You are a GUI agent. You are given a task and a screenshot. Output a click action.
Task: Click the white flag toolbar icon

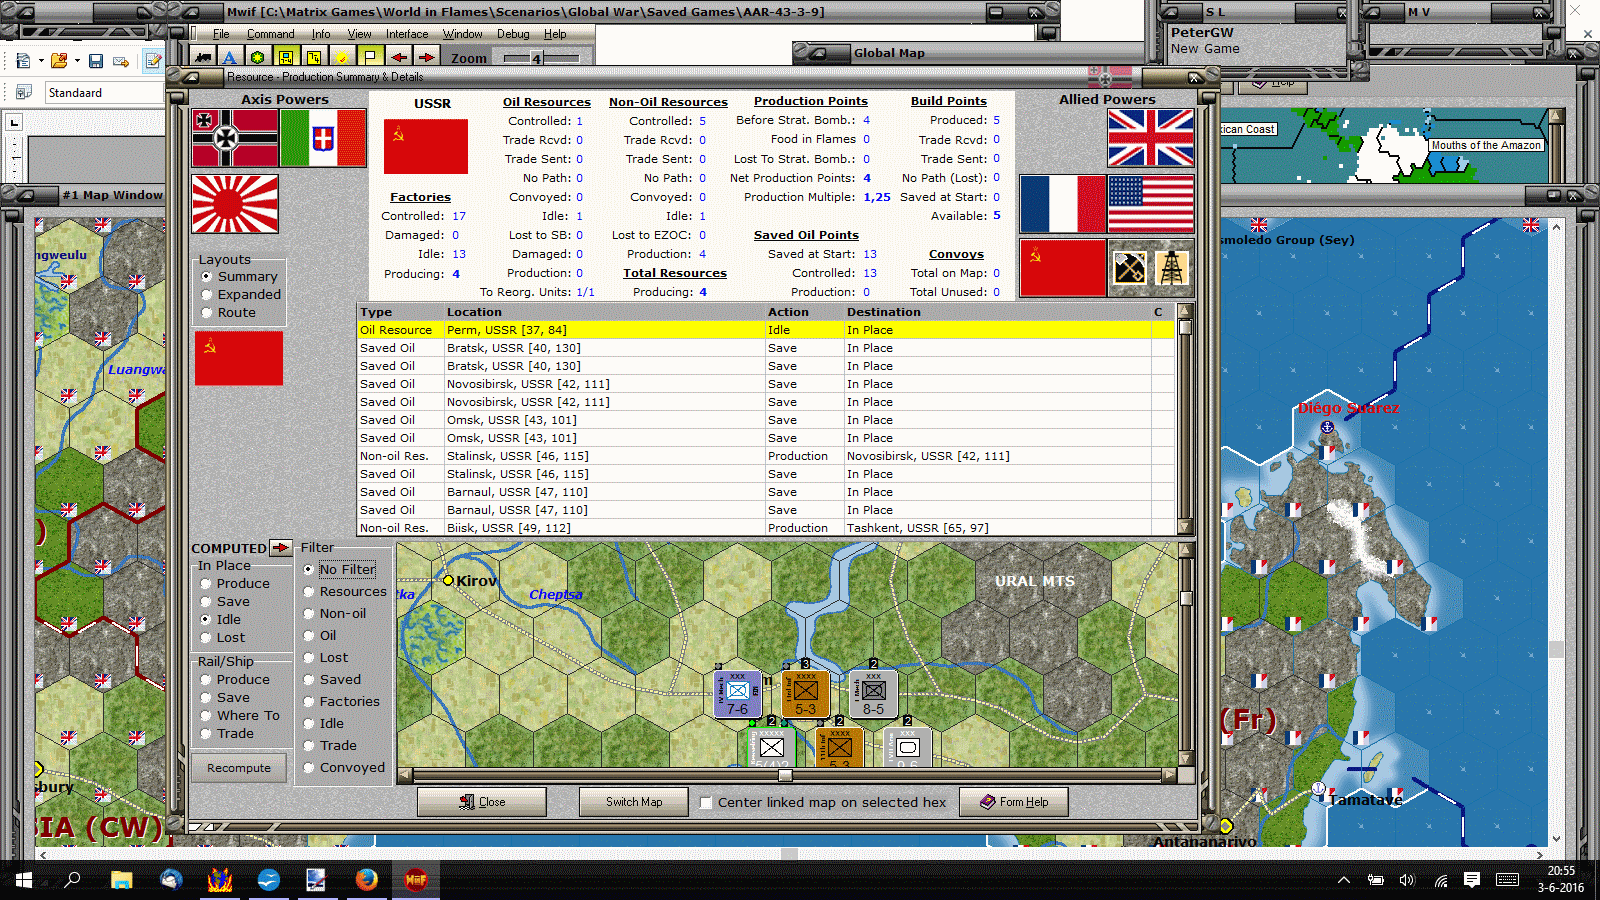[370, 57]
